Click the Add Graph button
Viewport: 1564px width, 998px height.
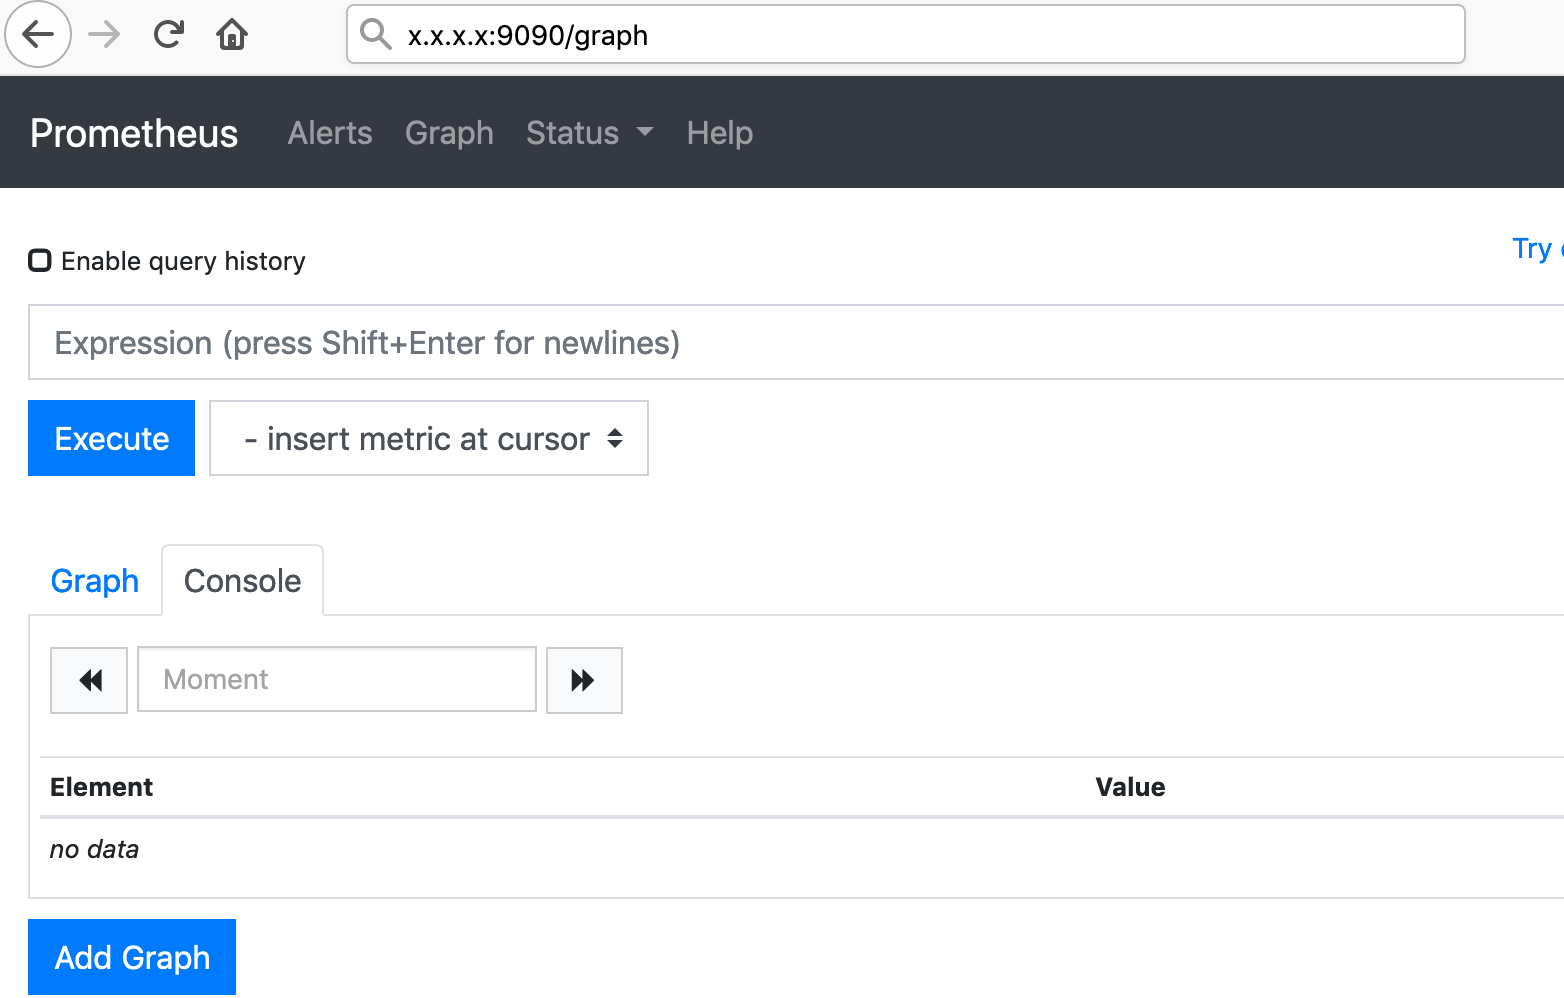[x=132, y=957]
